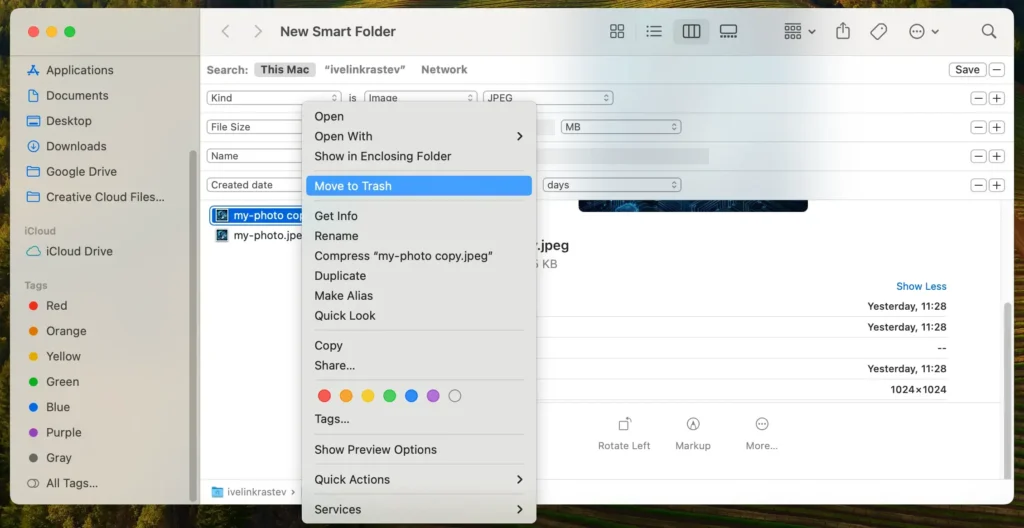Select Duplicate from context menu
1024x528 pixels.
click(340, 276)
